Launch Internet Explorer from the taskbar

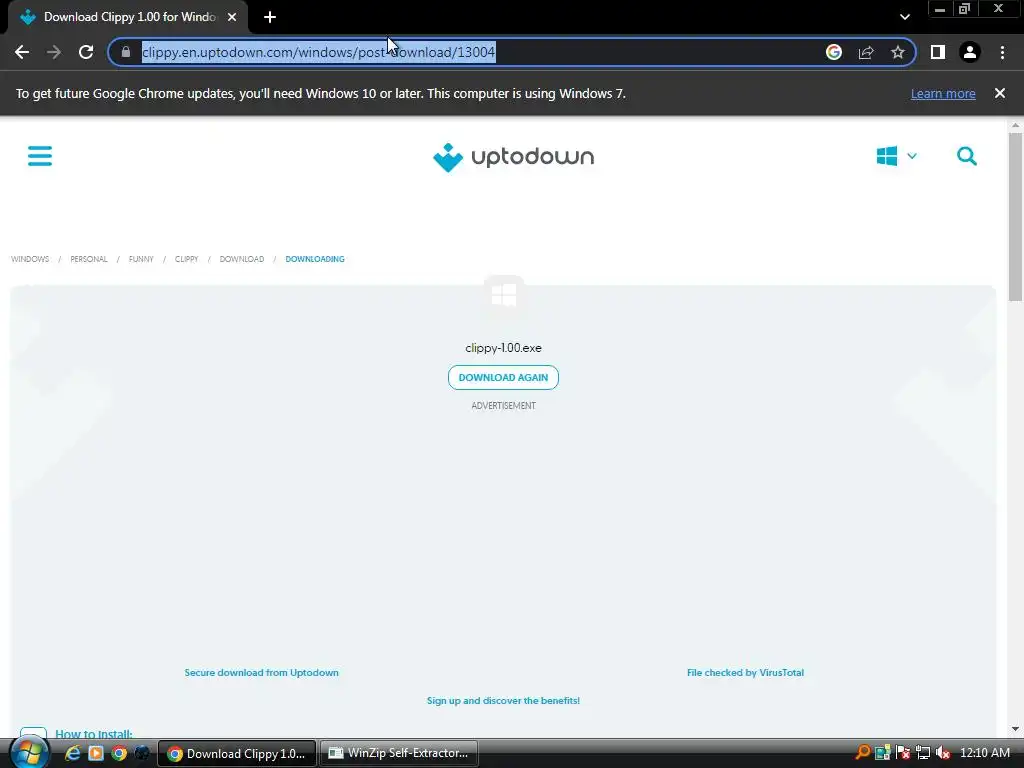pos(72,753)
